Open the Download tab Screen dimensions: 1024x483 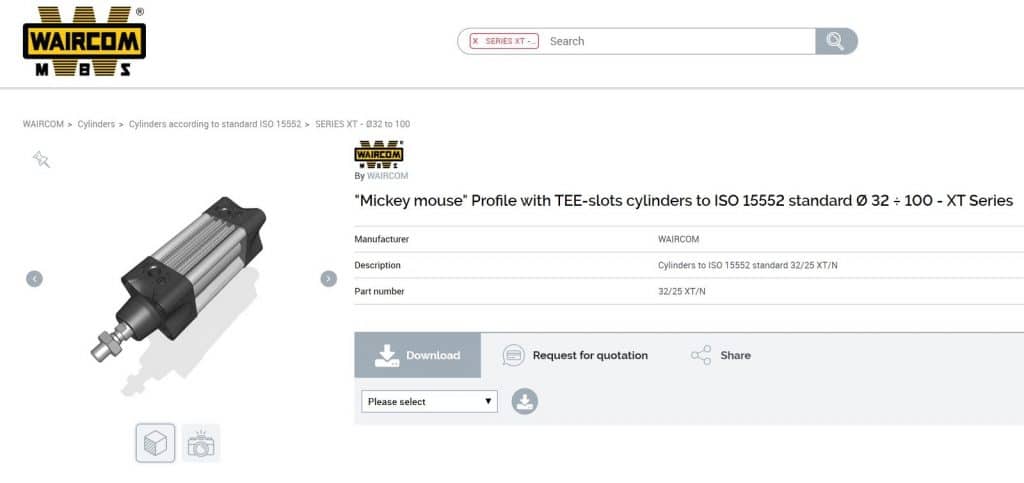(x=418, y=355)
